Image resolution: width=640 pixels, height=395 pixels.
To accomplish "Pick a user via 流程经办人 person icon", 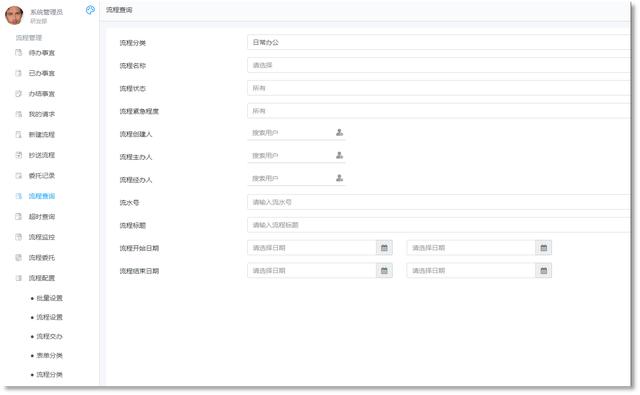I will click(x=339, y=178).
